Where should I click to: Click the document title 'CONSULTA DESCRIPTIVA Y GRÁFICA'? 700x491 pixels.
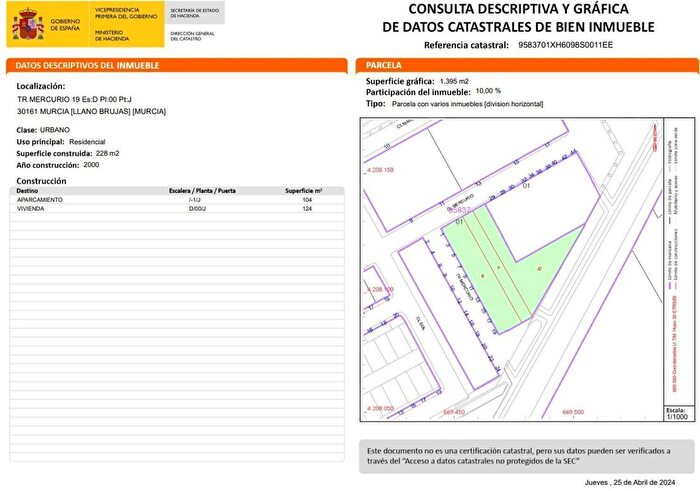(518, 9)
